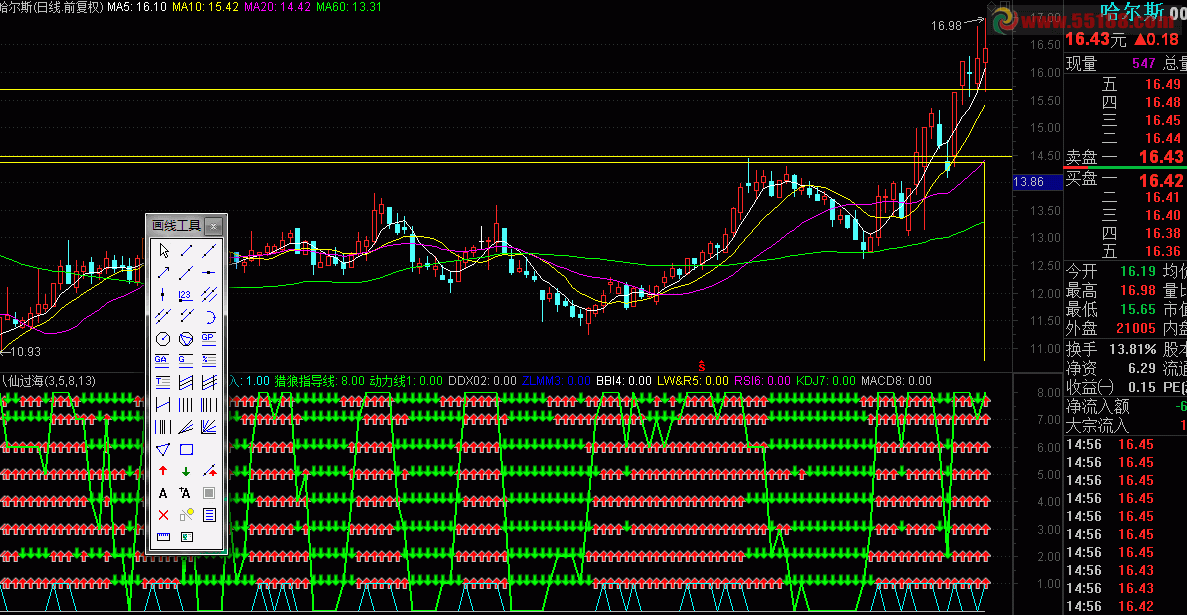Click the 买盘 一 bid price 16.42
The height and width of the screenshot is (615, 1187).
click(x=1161, y=180)
